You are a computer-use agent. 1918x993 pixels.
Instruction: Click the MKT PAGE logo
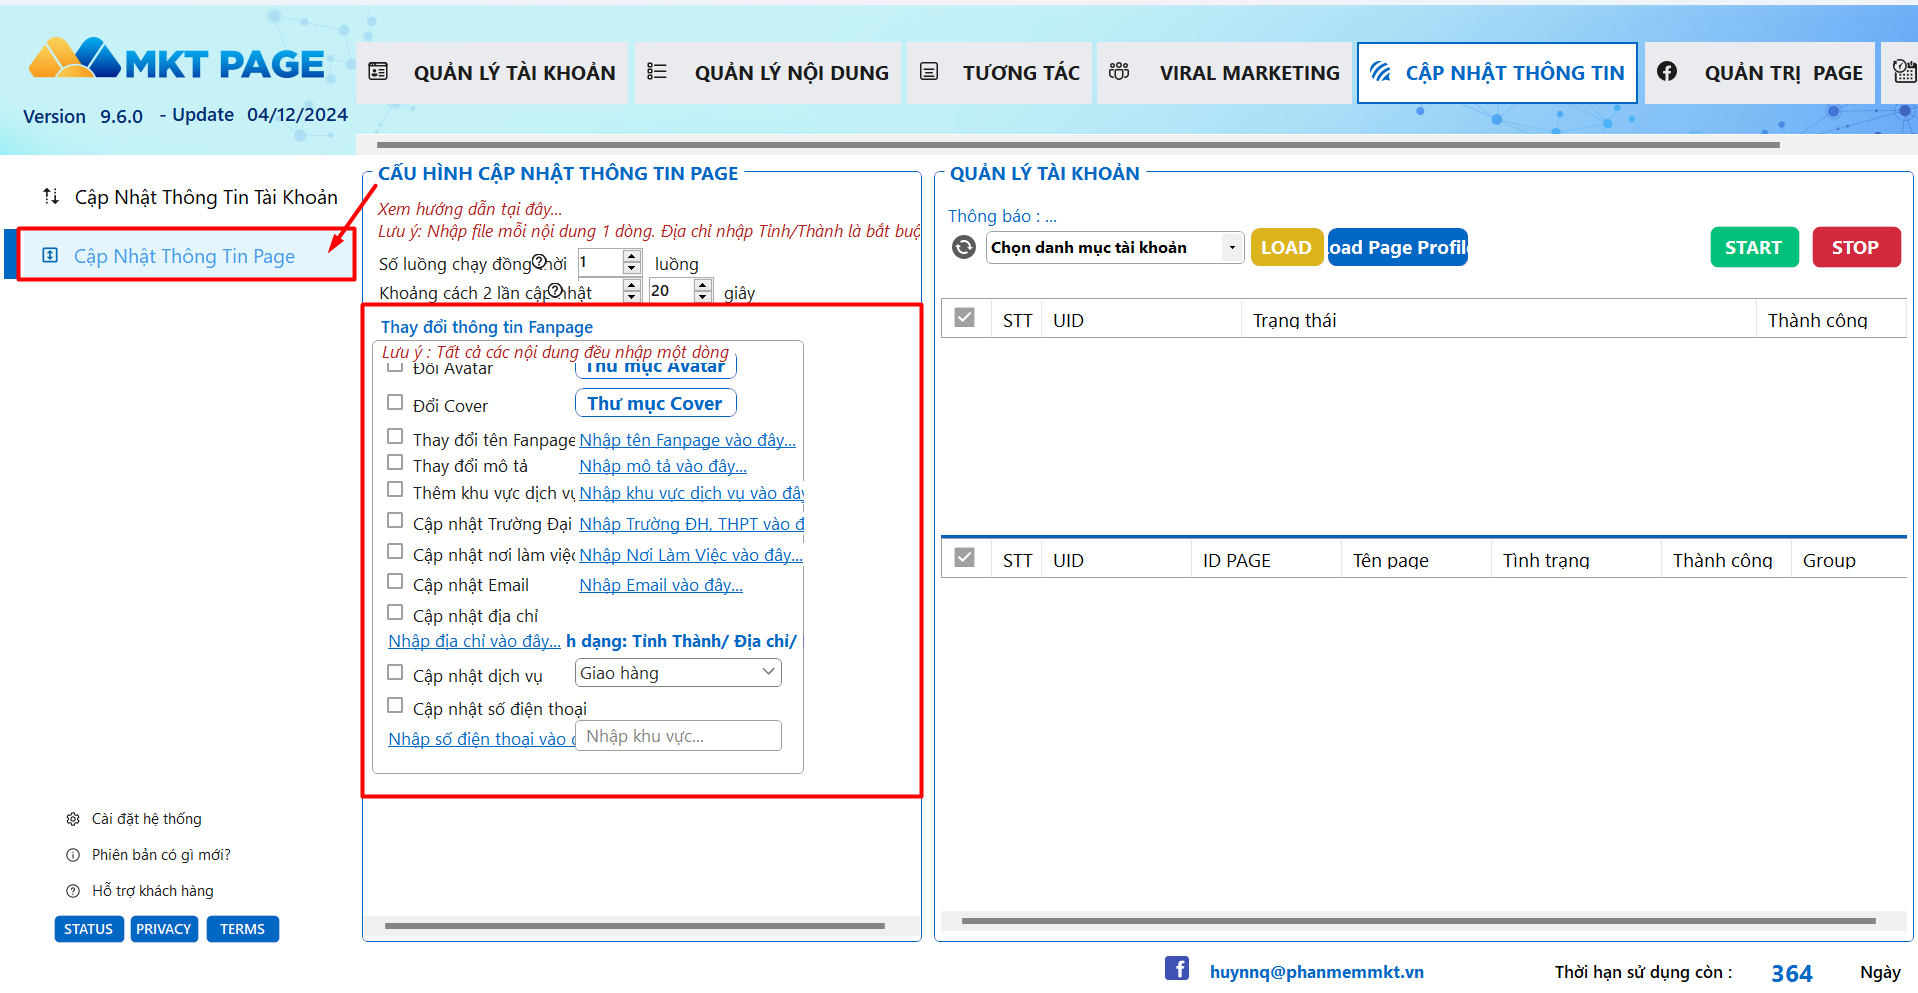point(177,60)
